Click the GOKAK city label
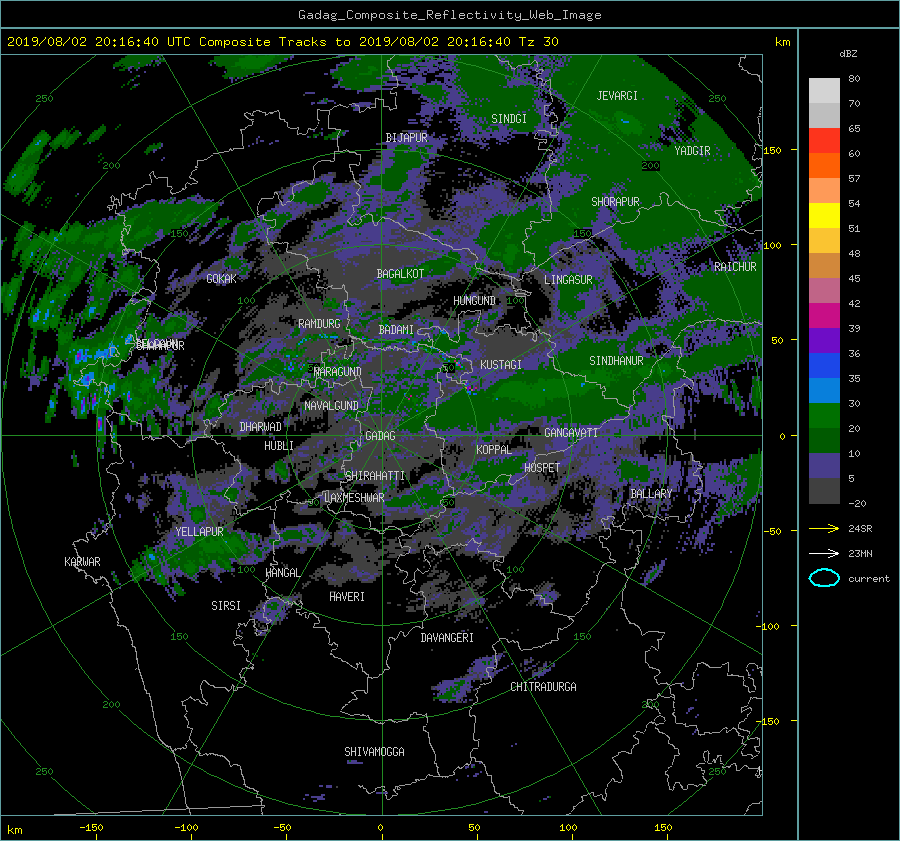Viewport: 900px width, 841px height. click(221, 278)
